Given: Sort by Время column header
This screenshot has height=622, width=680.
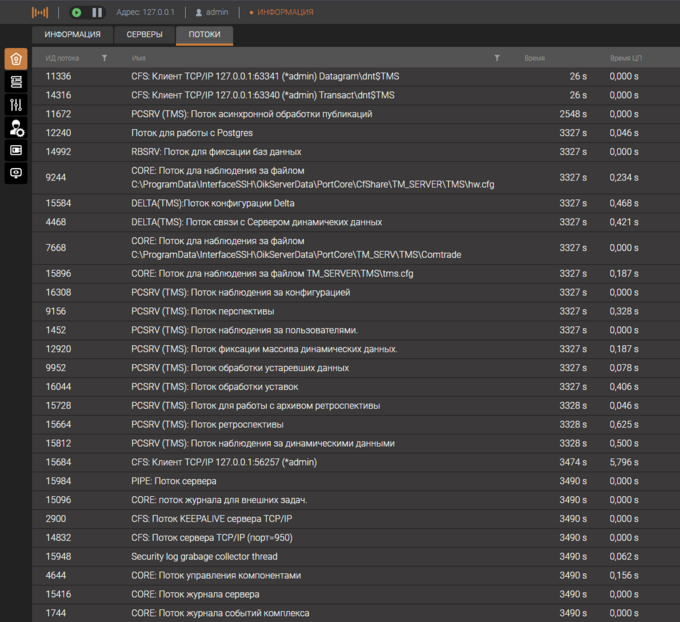Looking at the screenshot, I should coord(535,58).
